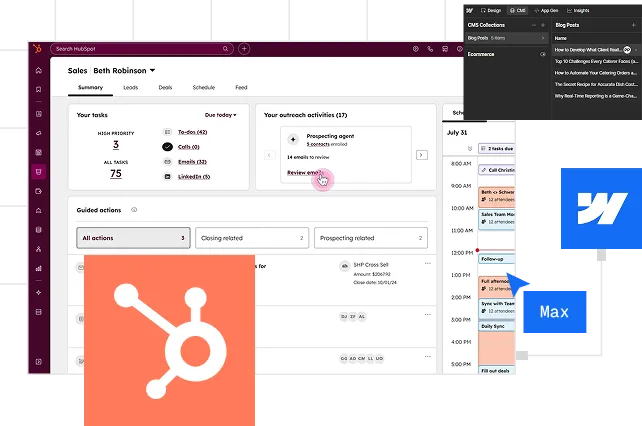The width and height of the screenshot is (642, 426).
Task: Select the Prospecting related filter
Action: coord(371,238)
